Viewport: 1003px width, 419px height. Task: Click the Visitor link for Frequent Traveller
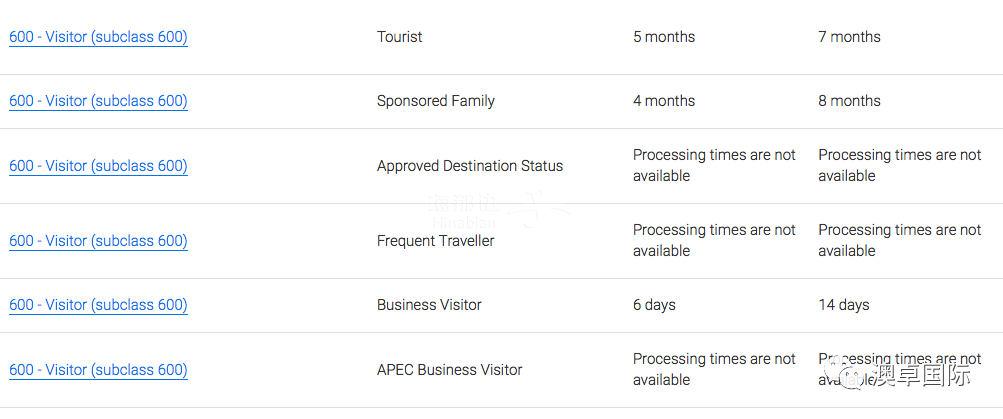[98, 241]
